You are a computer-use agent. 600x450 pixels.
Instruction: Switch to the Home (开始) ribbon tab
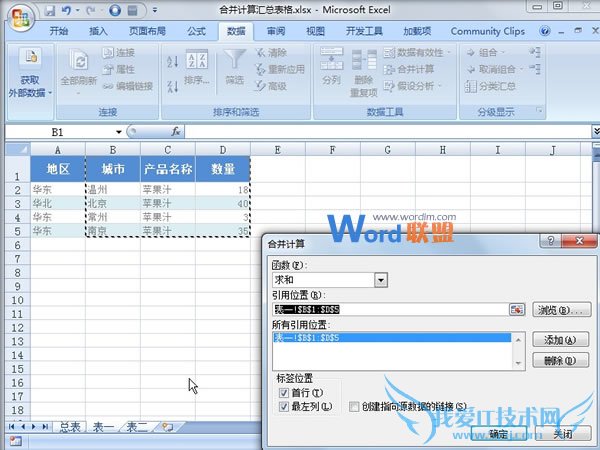pyautogui.click(x=59, y=31)
